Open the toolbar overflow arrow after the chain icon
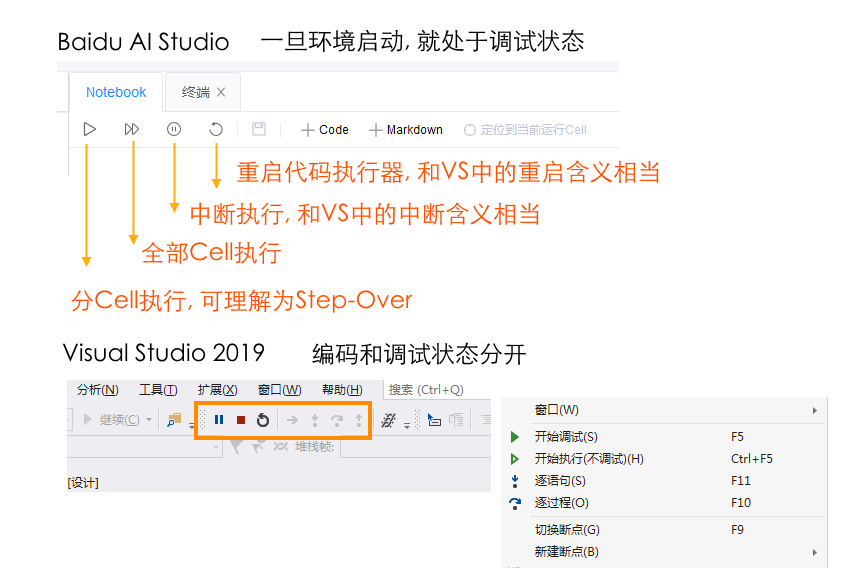Image resolution: width=842 pixels, height=574 pixels. pos(407,426)
